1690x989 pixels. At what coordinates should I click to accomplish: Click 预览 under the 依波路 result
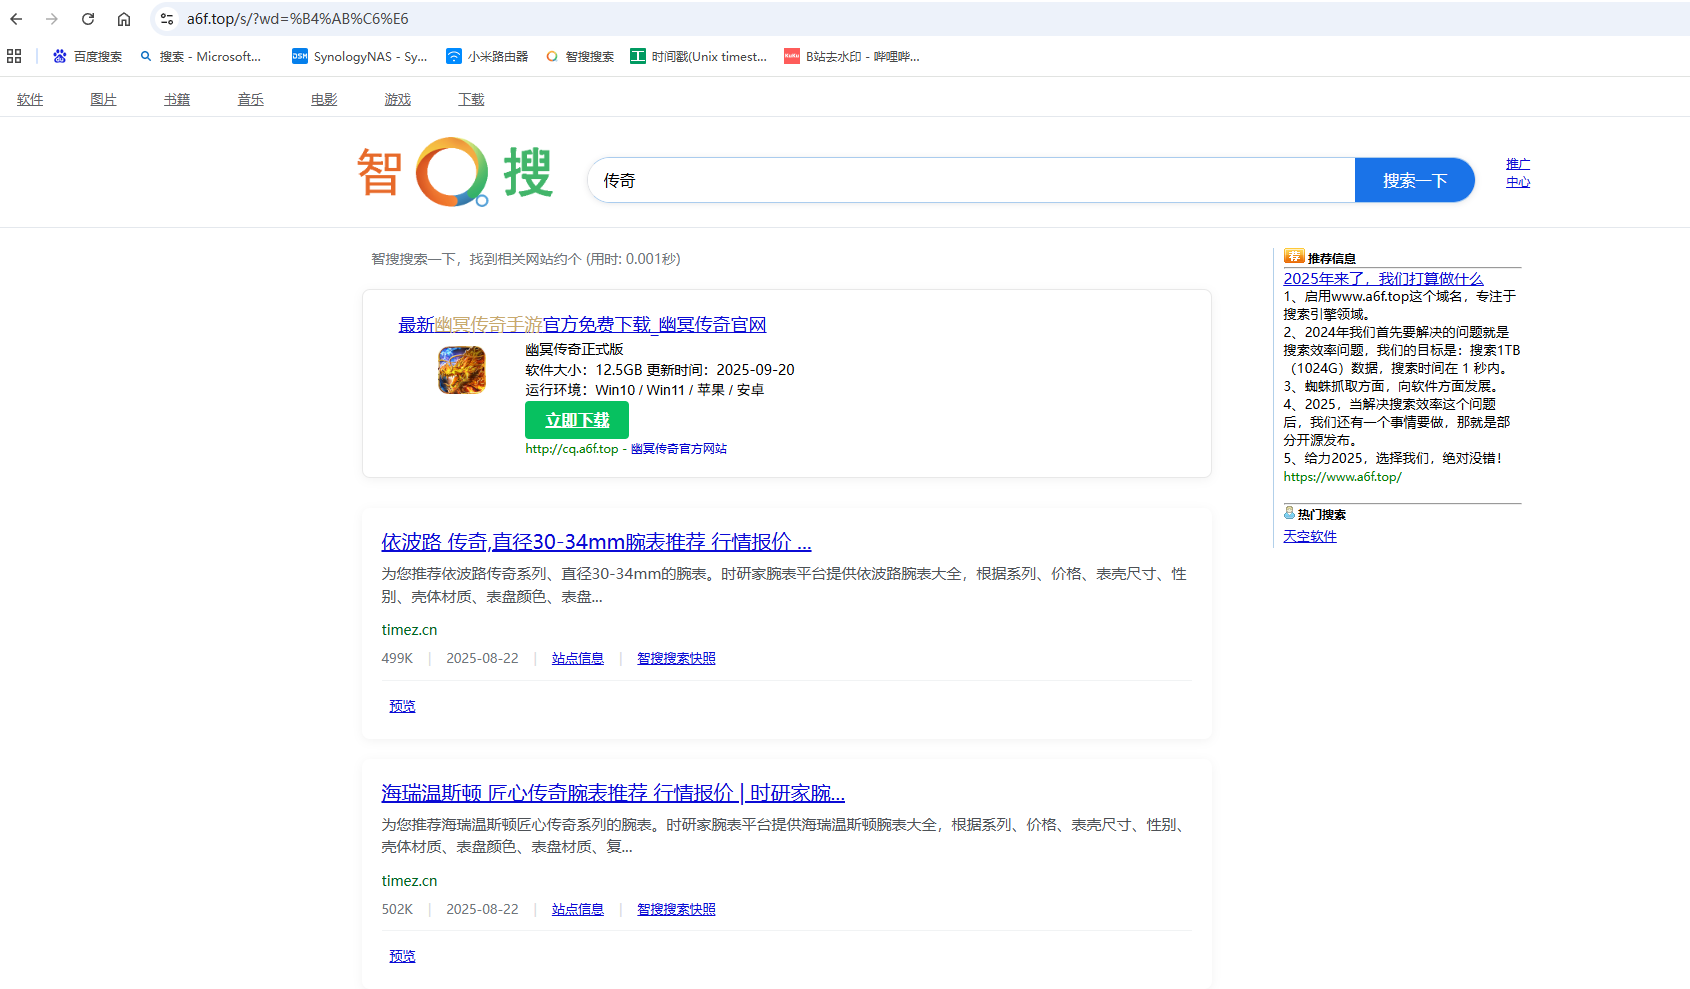pyautogui.click(x=402, y=706)
